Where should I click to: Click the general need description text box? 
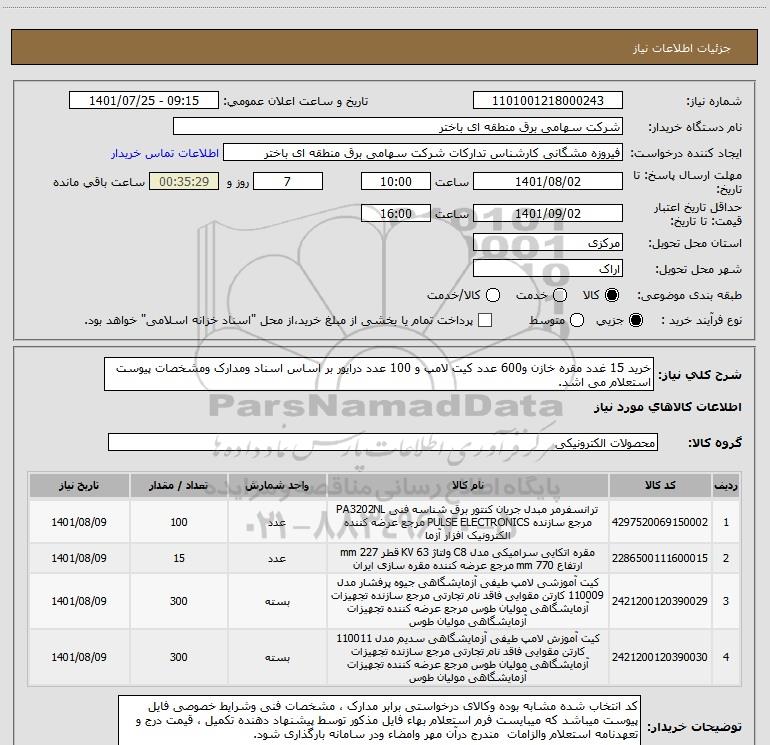(379, 374)
